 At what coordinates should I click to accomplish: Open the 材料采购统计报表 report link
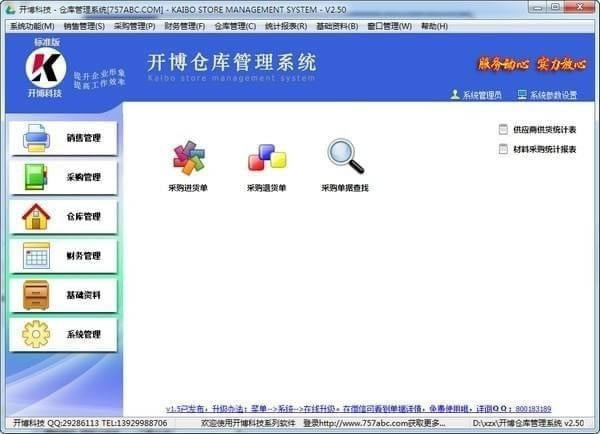click(545, 149)
